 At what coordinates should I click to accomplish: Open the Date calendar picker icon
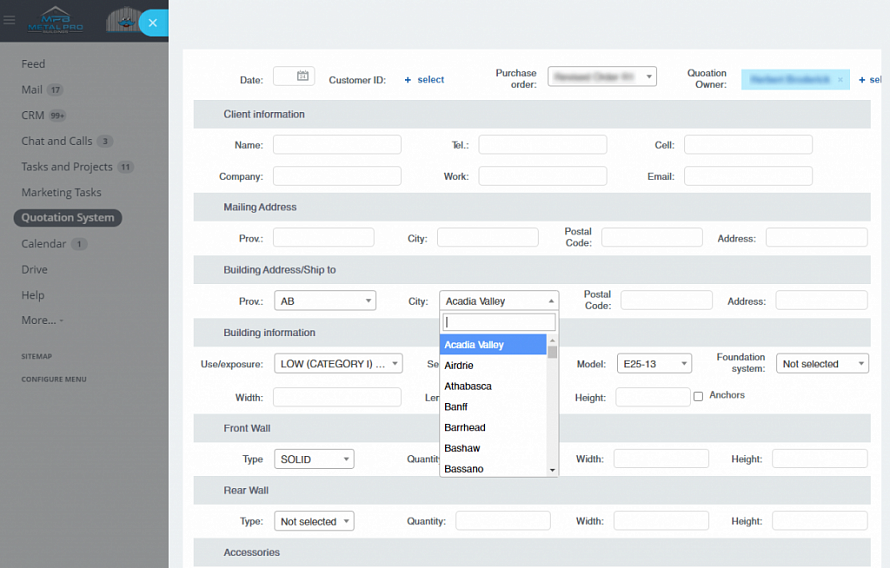pyautogui.click(x=303, y=76)
